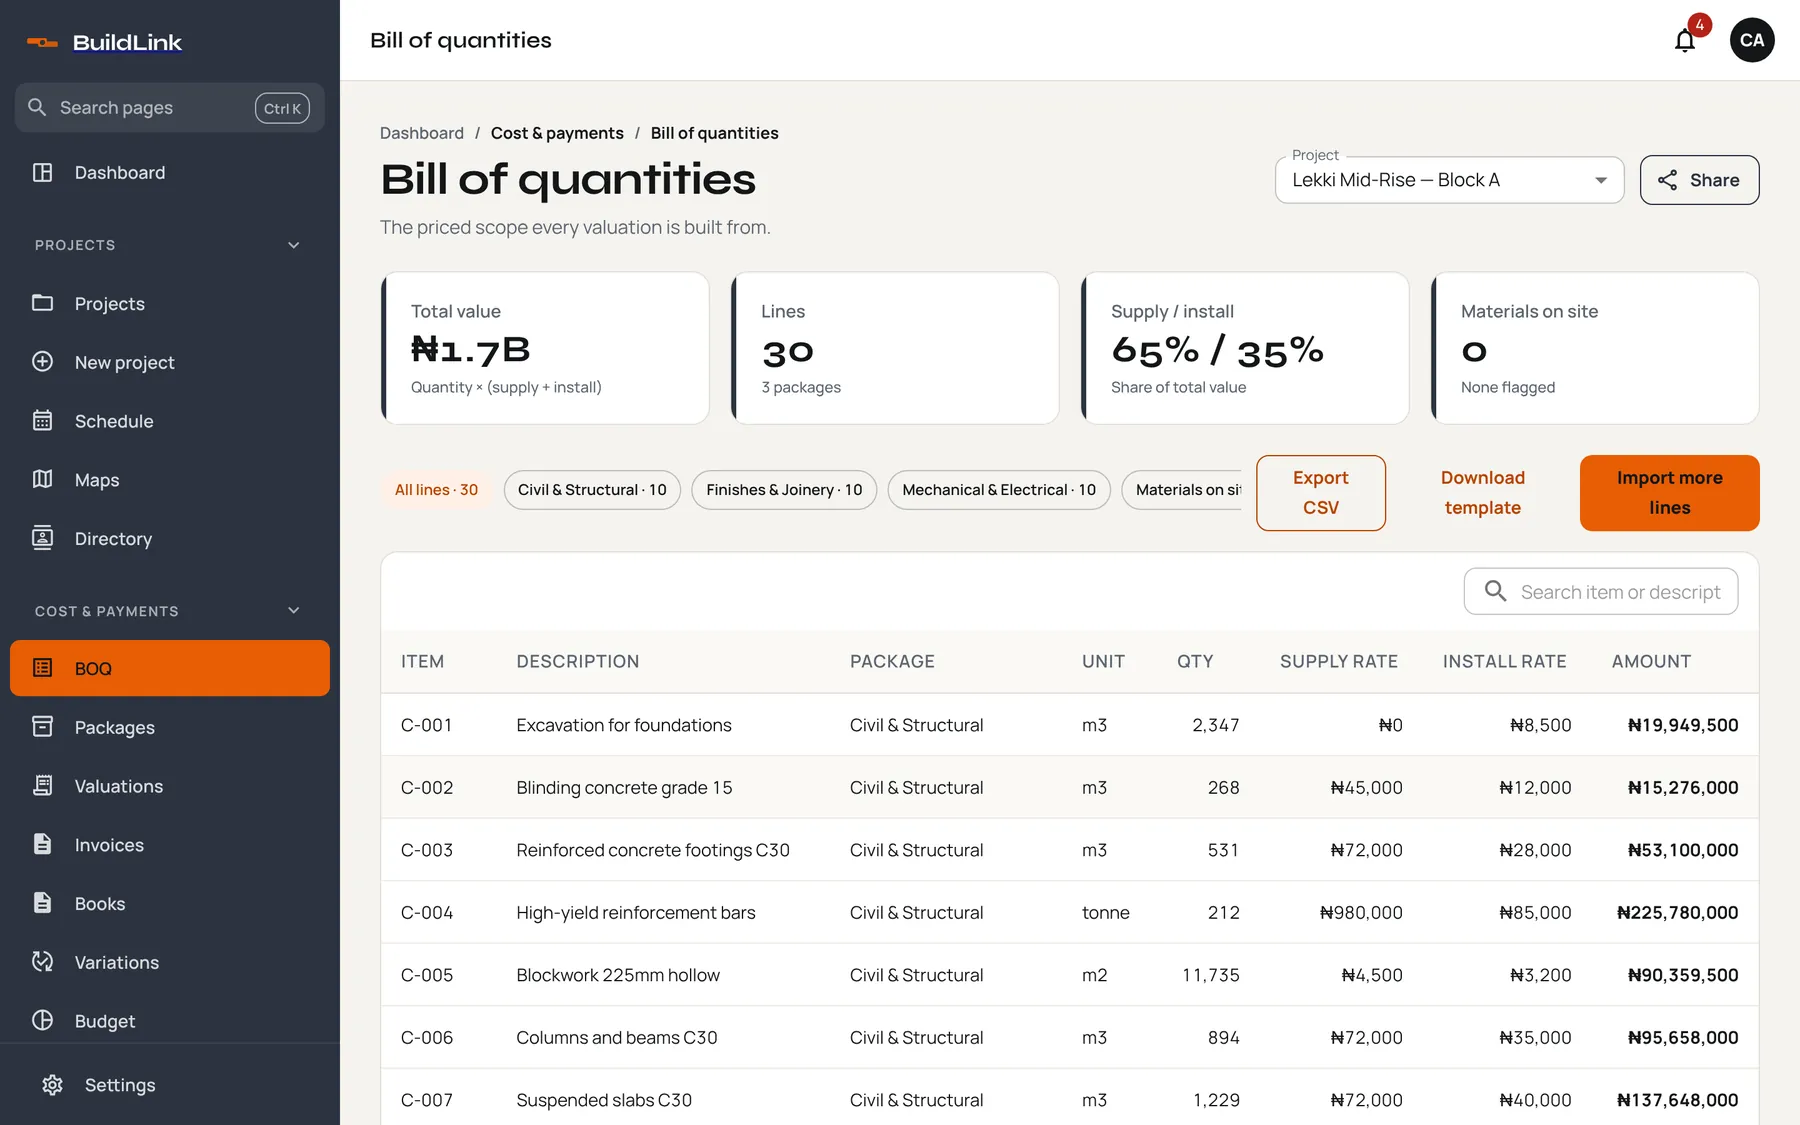1800x1125 pixels.
Task: Click Import more lines button
Action: (1669, 493)
